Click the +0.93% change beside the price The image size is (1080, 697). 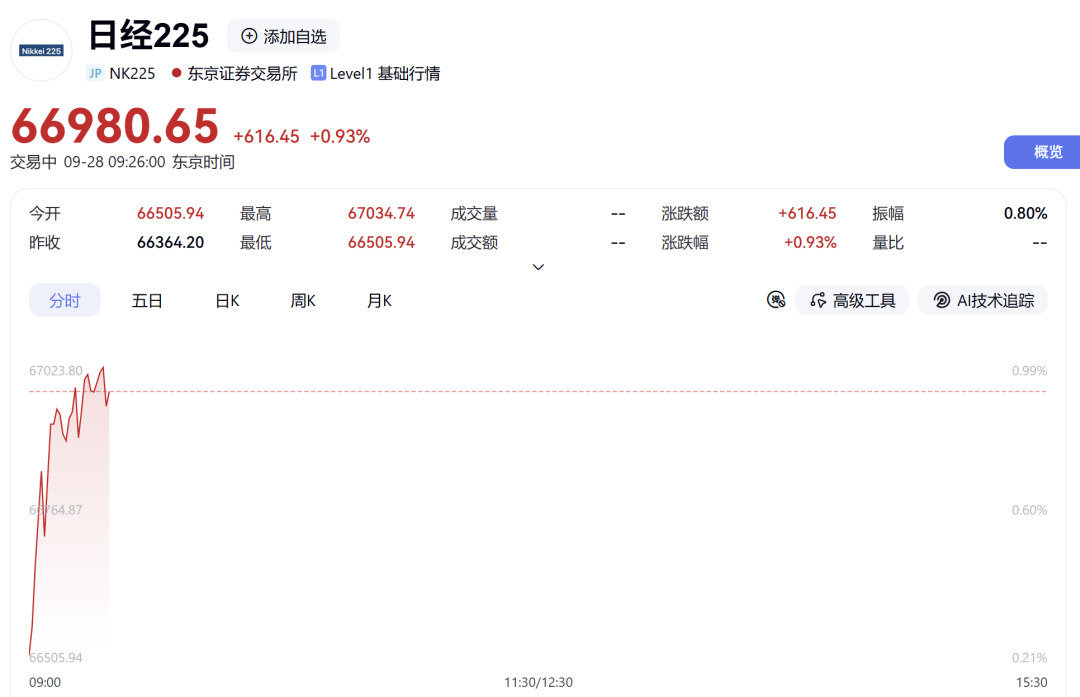340,136
